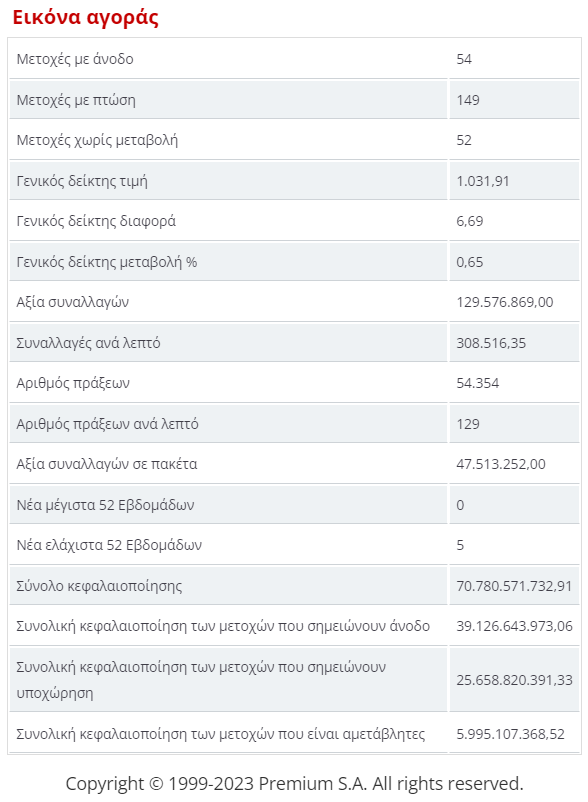Image resolution: width=588 pixels, height=802 pixels.
Task: Select the Αξία συναλλαγών σε πακέτα value
Action: click(x=501, y=464)
